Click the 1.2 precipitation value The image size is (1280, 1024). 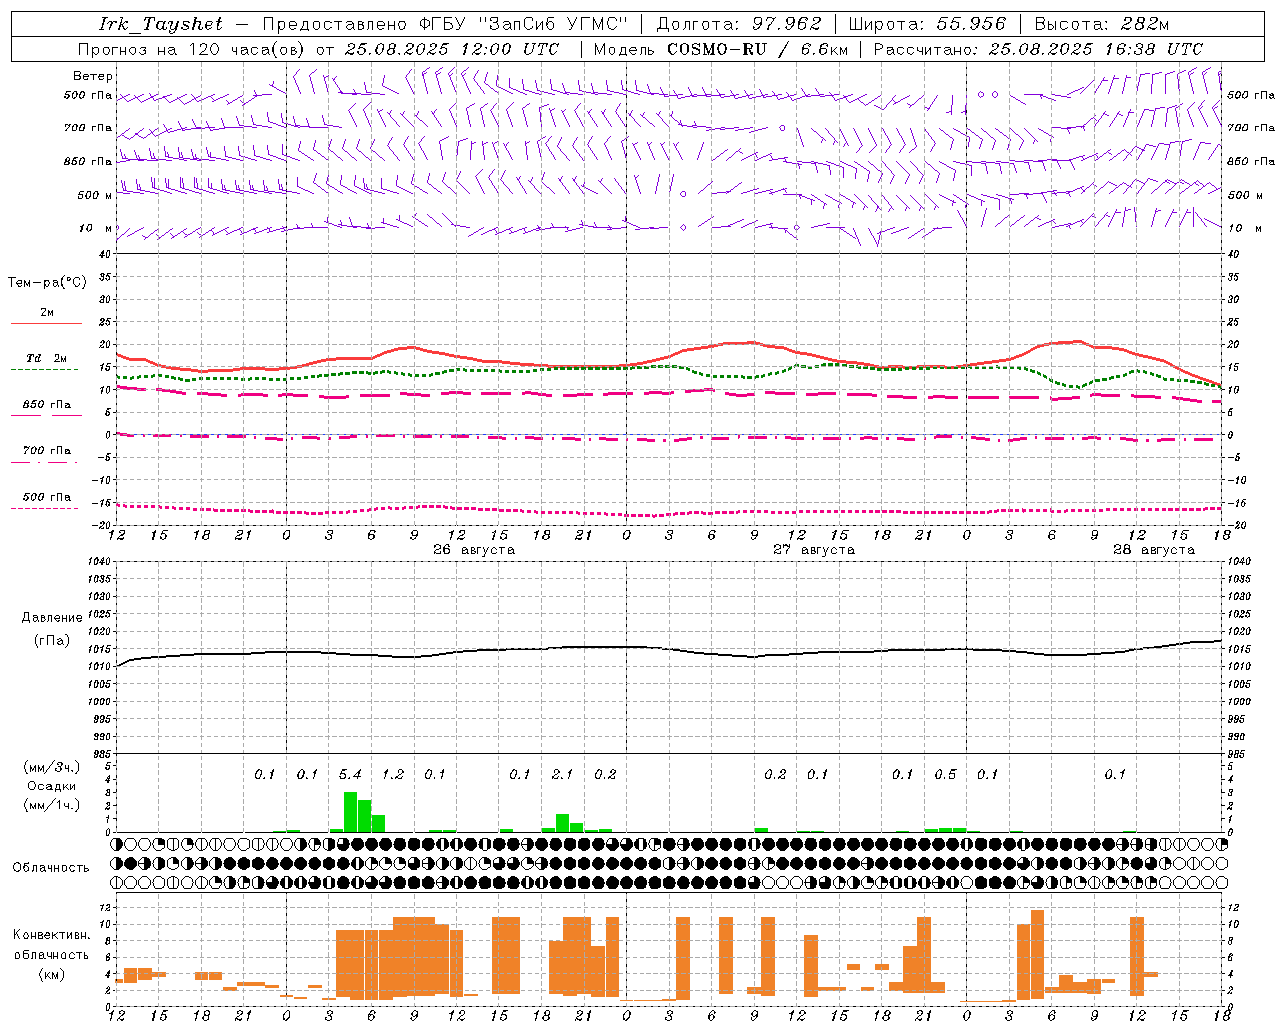coord(393,775)
